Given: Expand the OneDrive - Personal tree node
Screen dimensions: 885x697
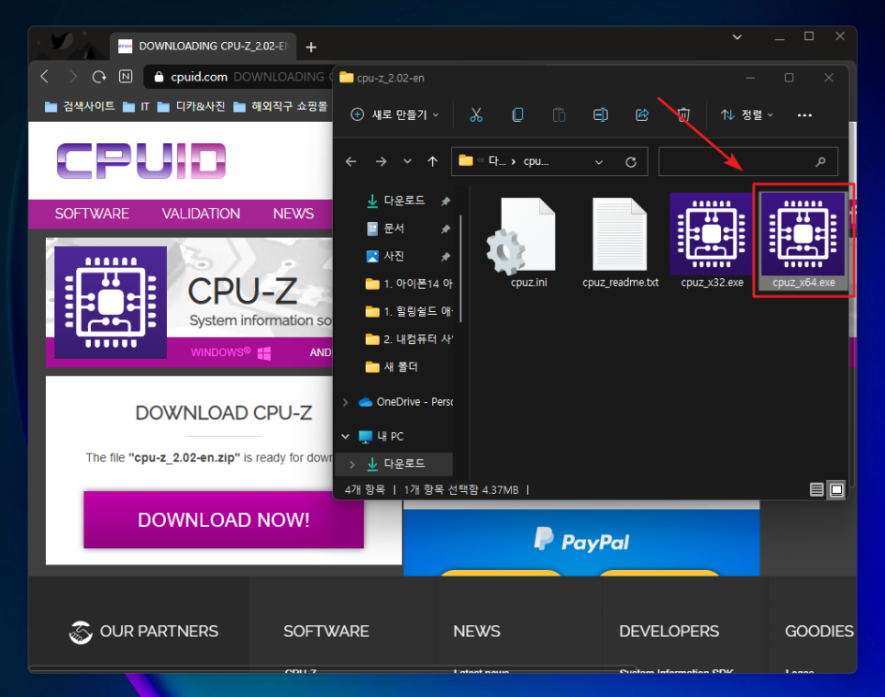Looking at the screenshot, I should click(345, 402).
